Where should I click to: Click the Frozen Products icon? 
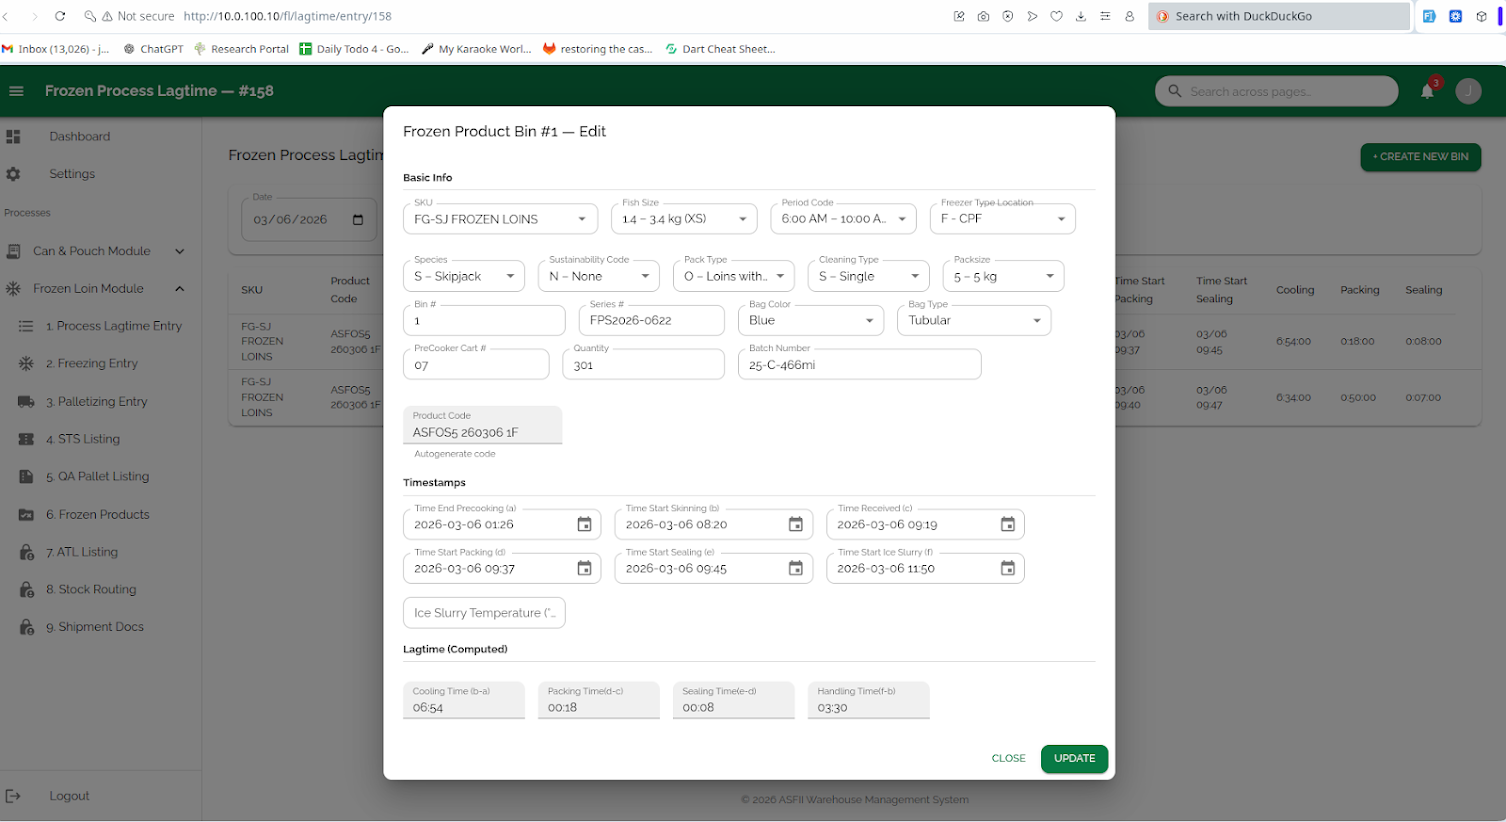pos(26,515)
